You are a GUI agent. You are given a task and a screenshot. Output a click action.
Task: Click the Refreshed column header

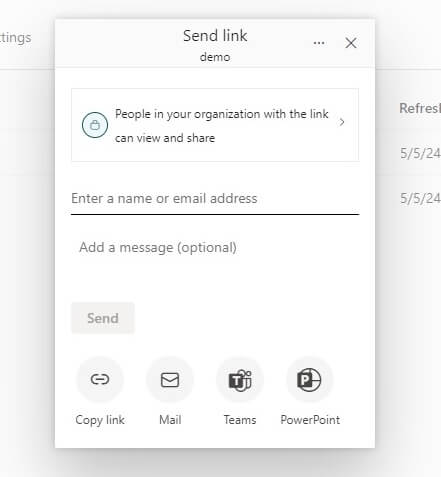coord(420,108)
